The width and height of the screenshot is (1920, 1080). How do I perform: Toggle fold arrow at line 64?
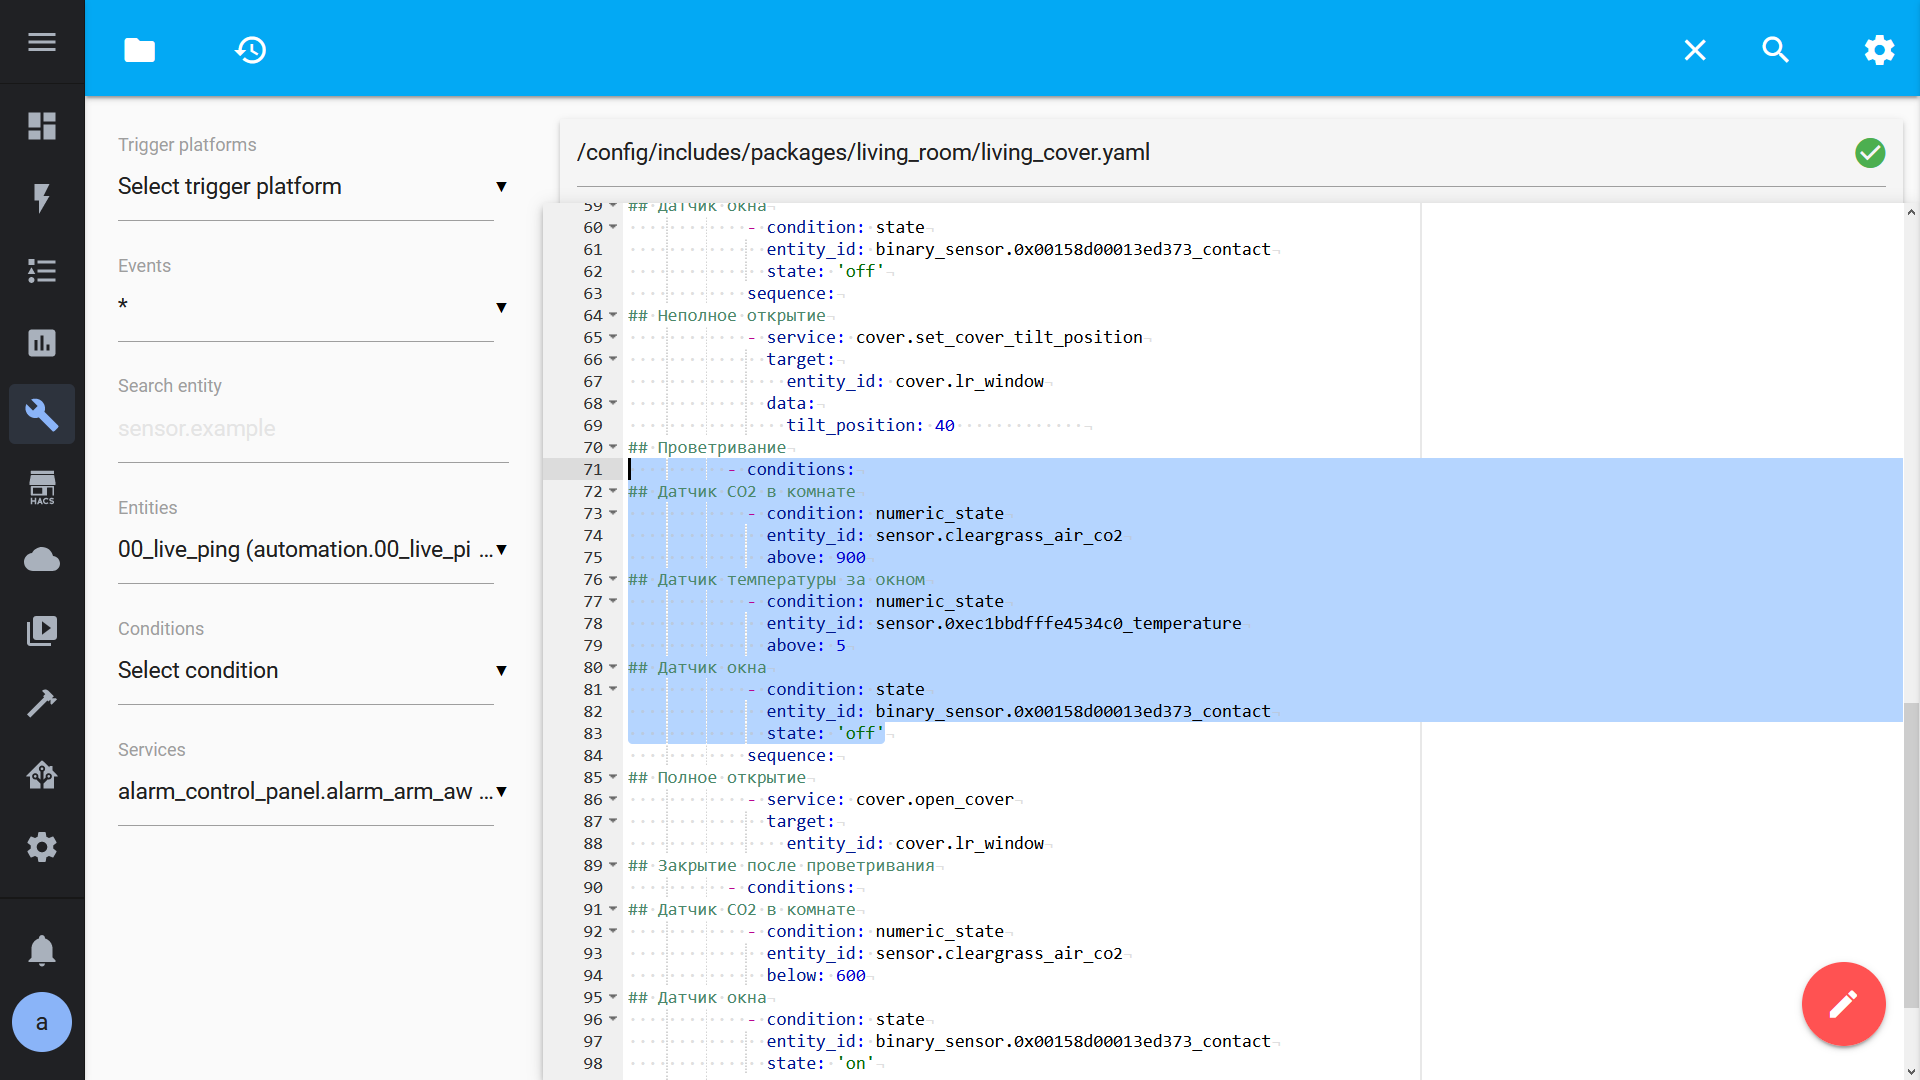pyautogui.click(x=613, y=315)
